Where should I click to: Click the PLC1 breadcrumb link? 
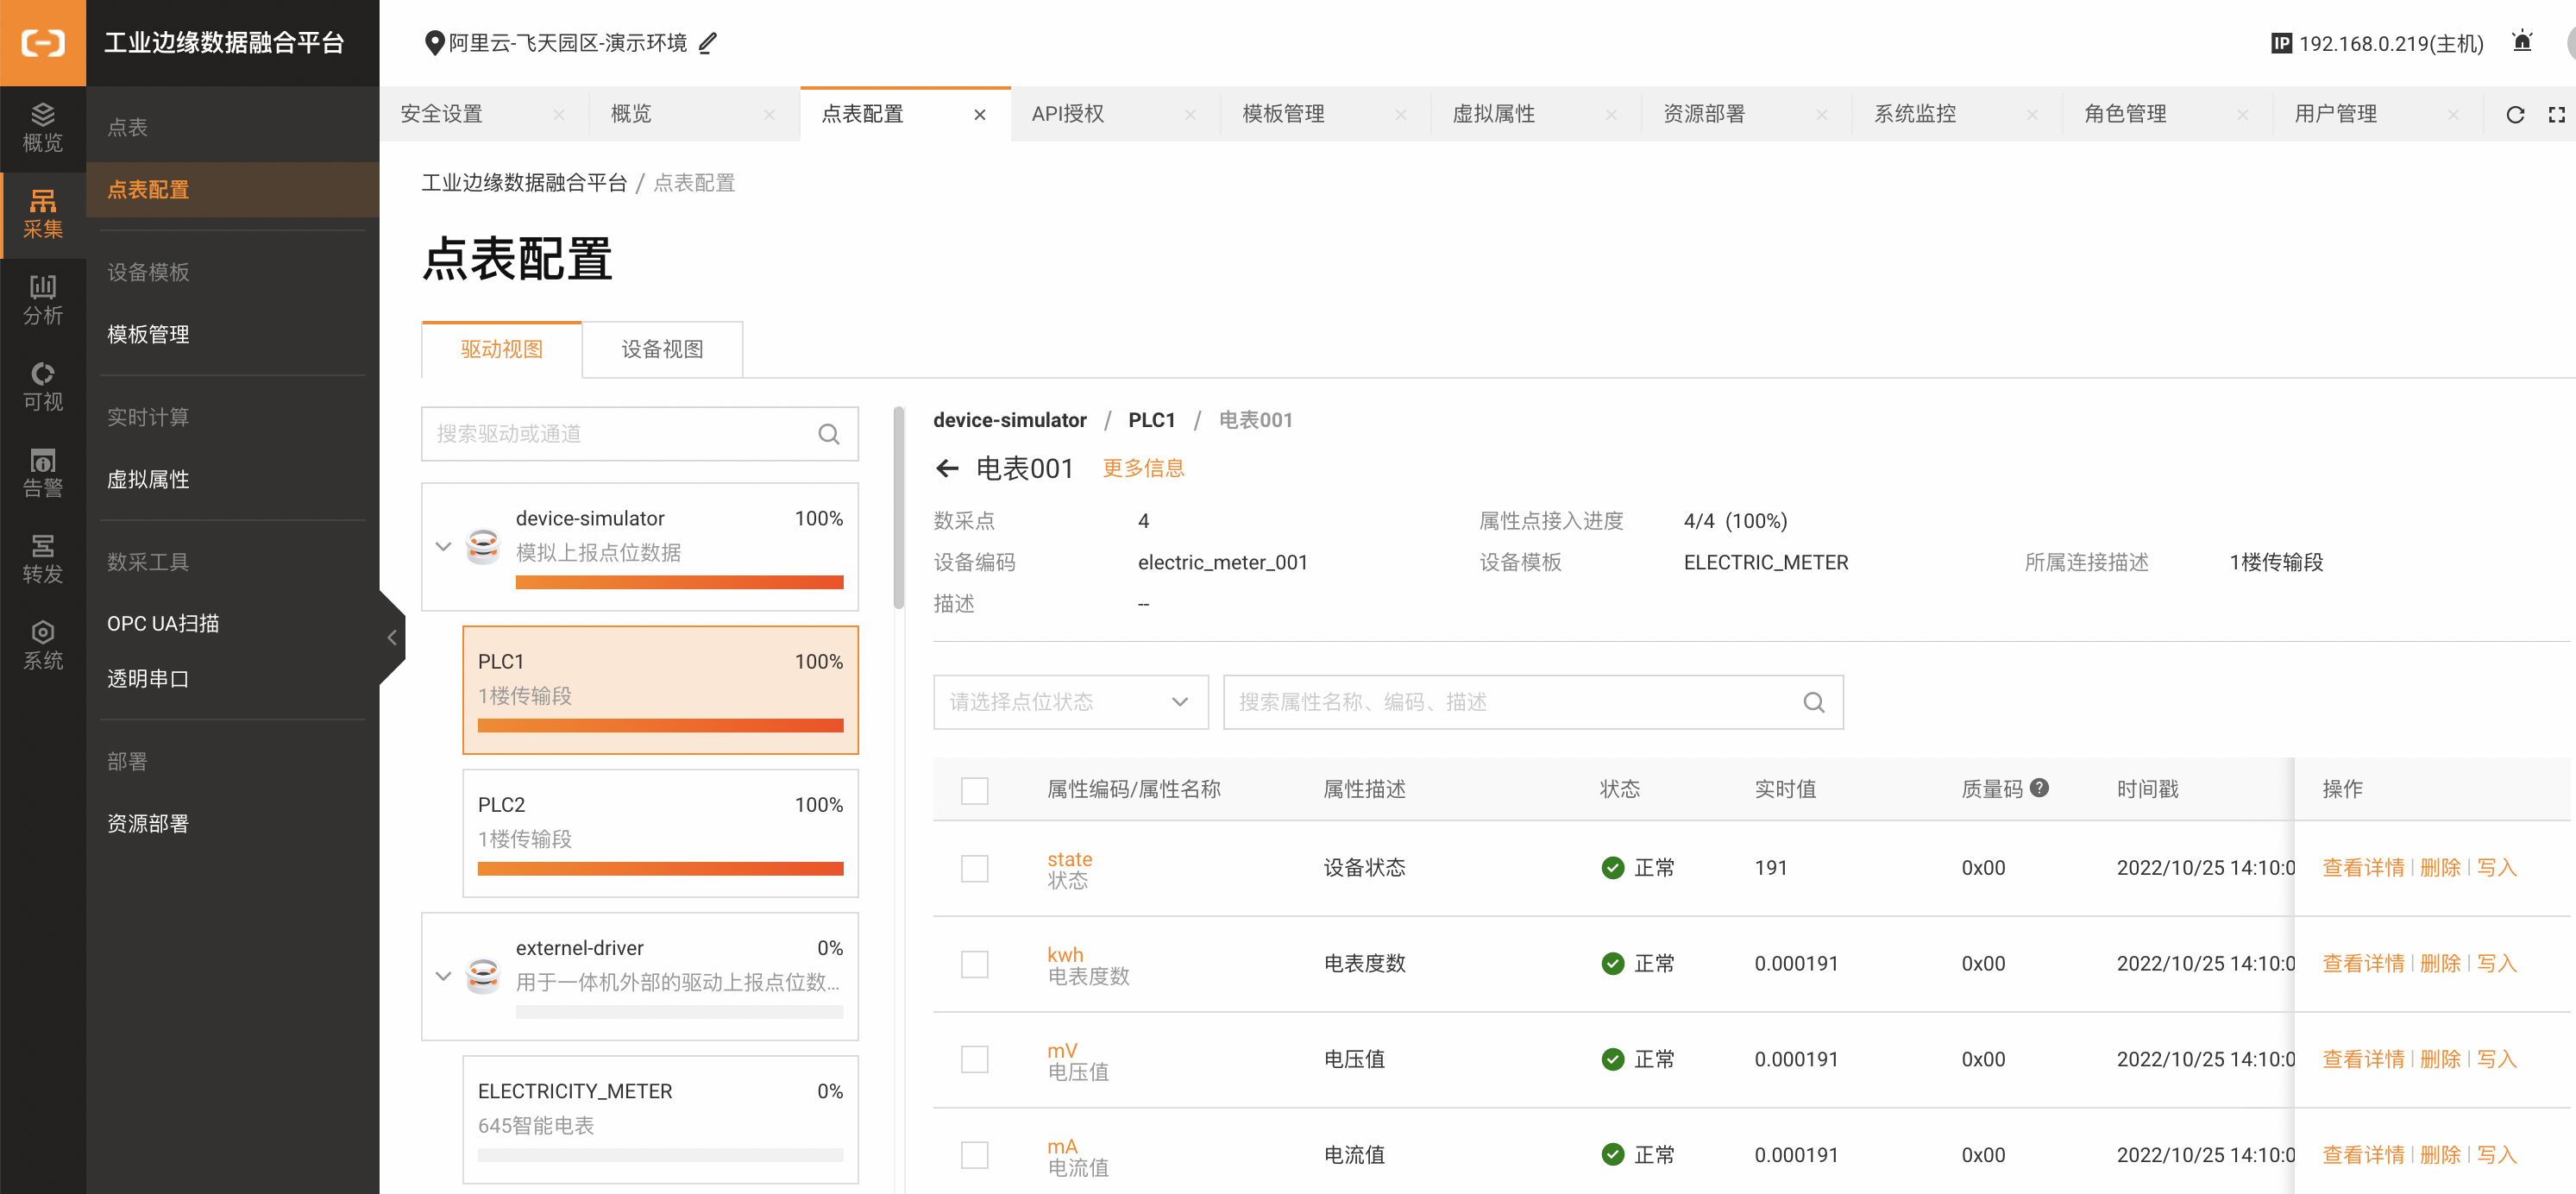[1151, 420]
